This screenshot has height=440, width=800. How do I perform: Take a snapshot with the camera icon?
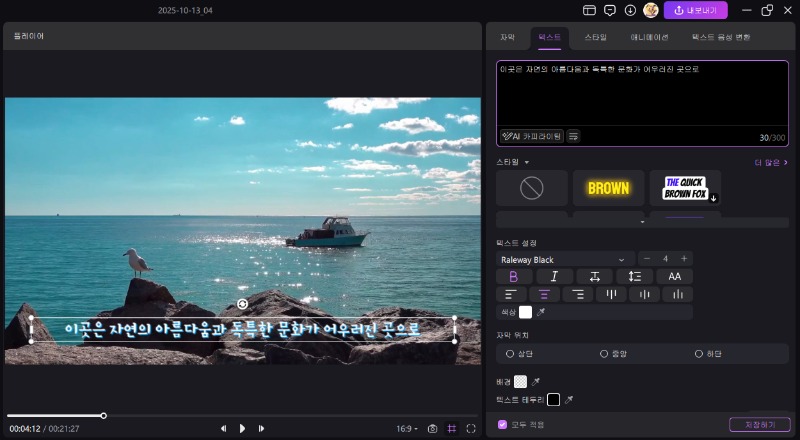click(x=432, y=428)
